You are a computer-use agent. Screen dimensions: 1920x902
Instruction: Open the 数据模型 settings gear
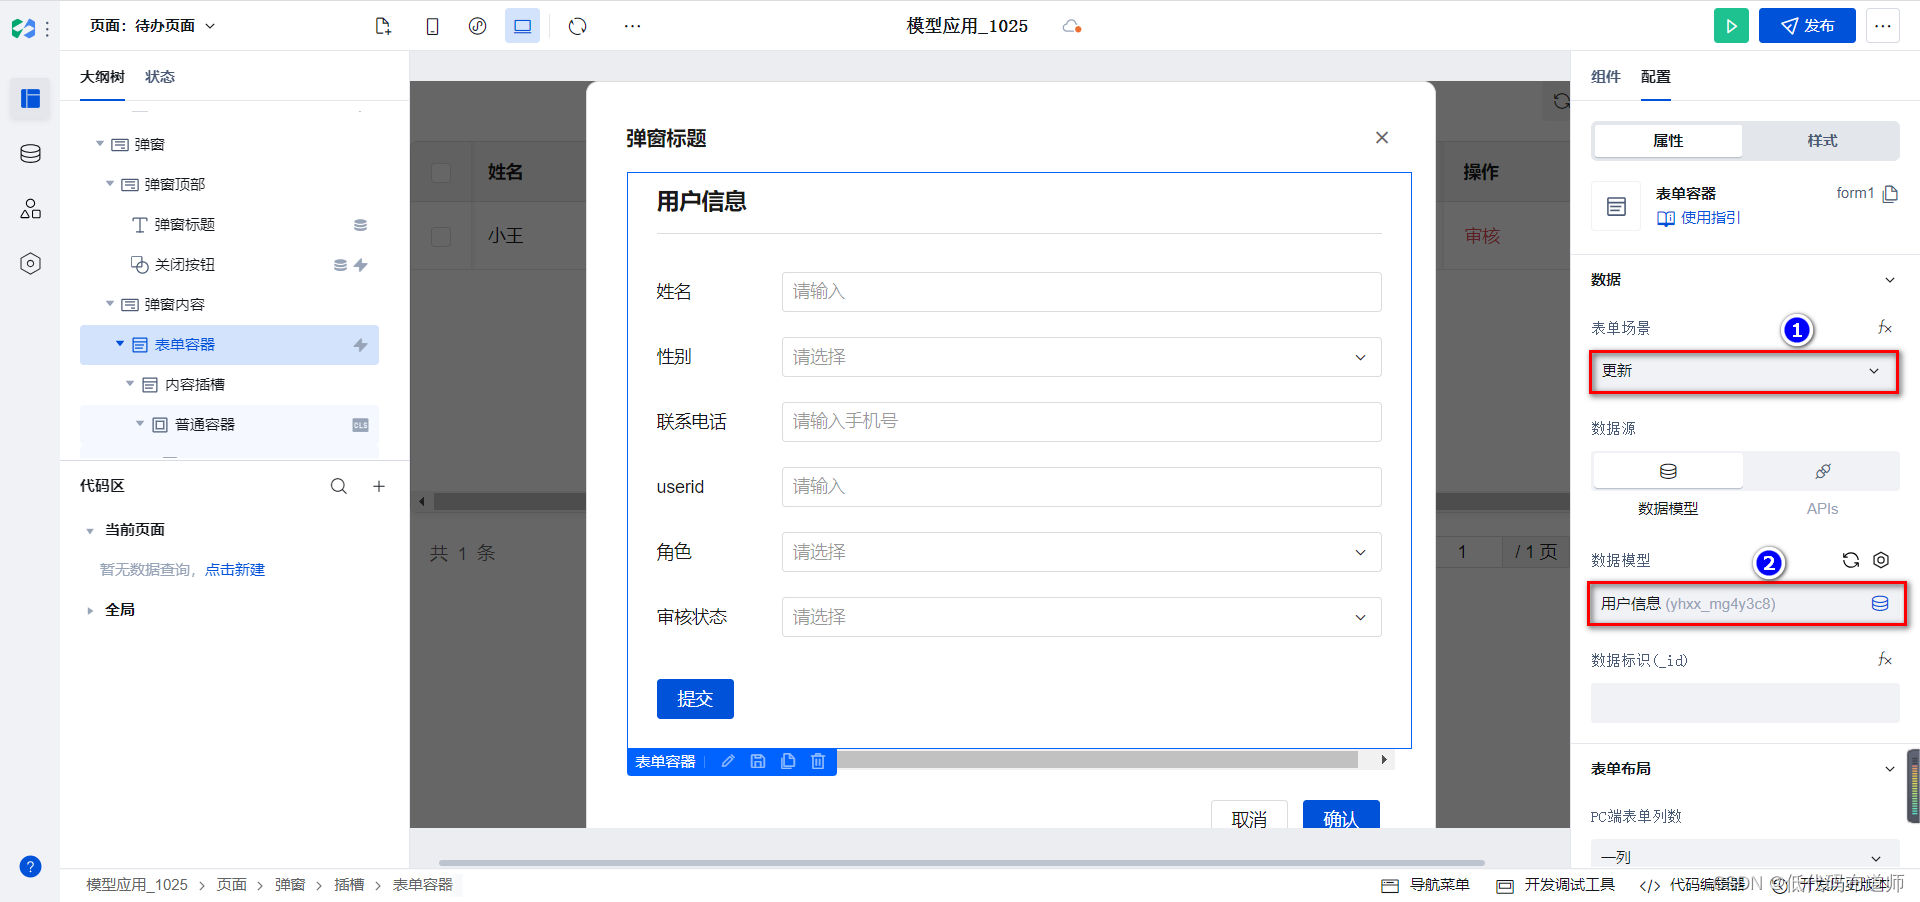point(1882,560)
